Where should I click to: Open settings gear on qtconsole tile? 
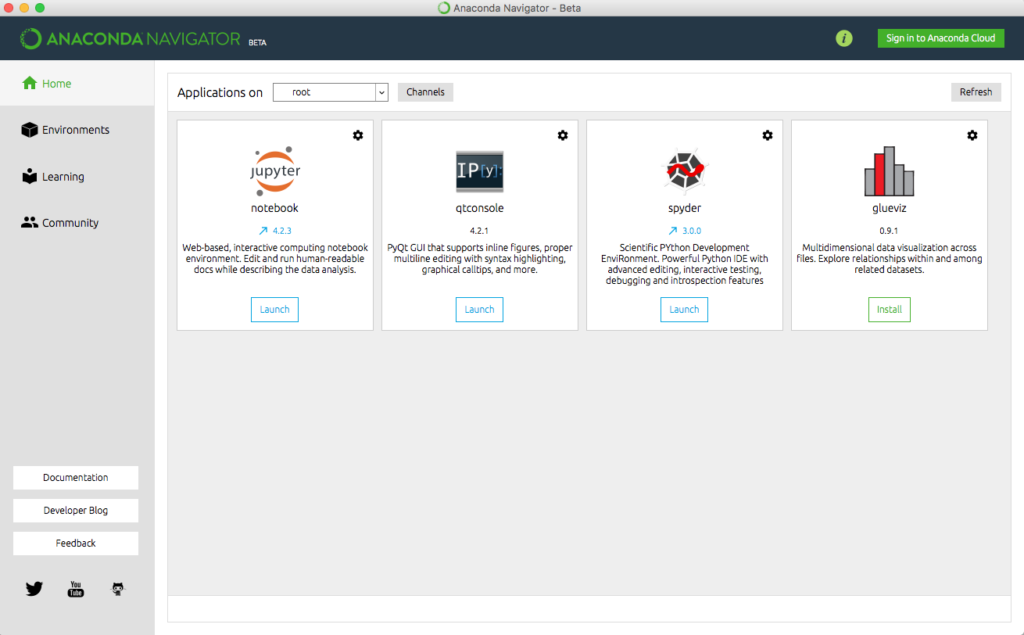(x=563, y=135)
